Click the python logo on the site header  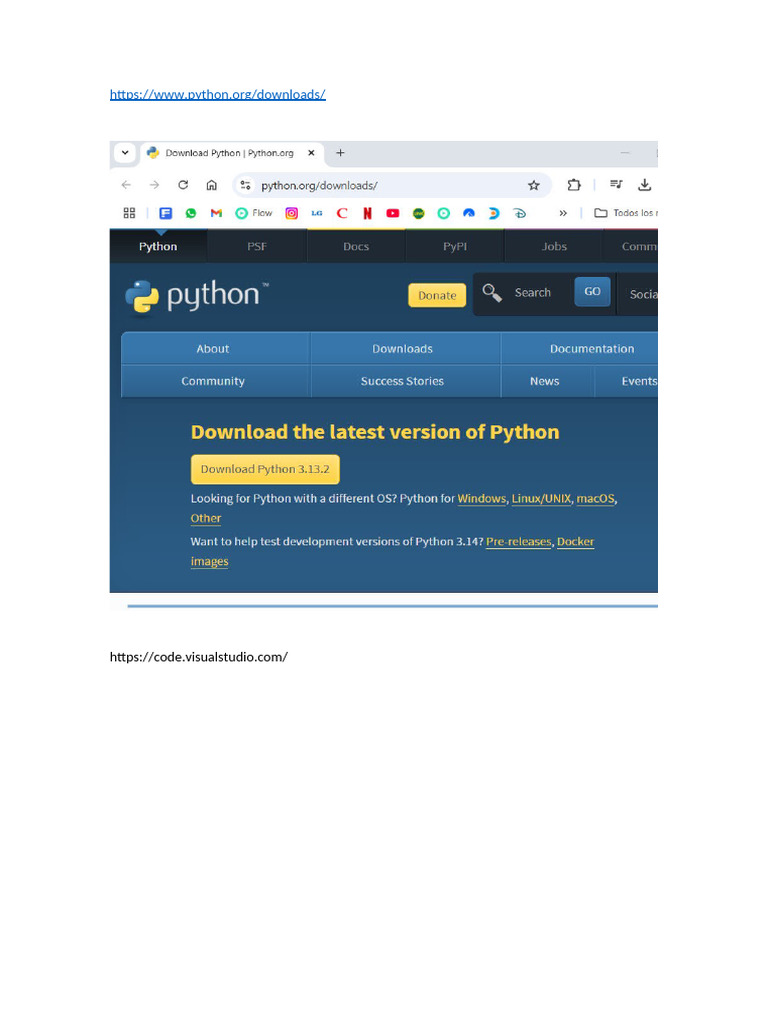coord(197,296)
